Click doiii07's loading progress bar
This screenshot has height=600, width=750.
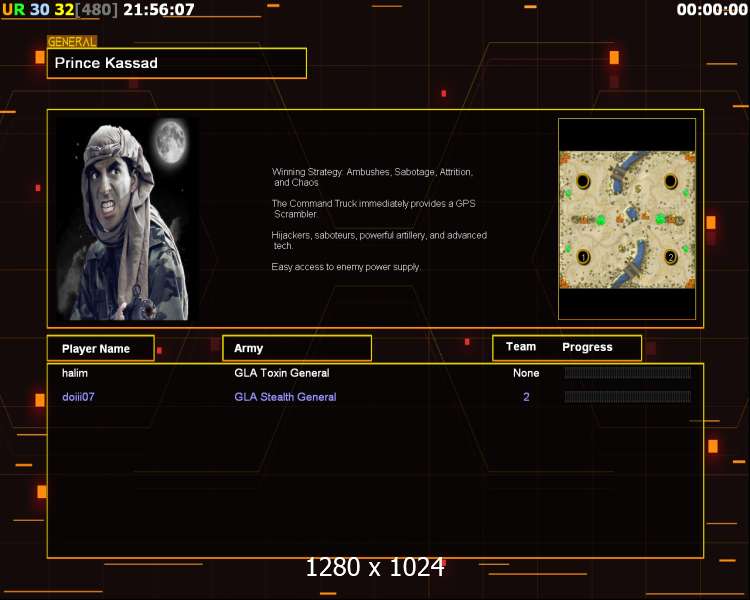coord(627,397)
